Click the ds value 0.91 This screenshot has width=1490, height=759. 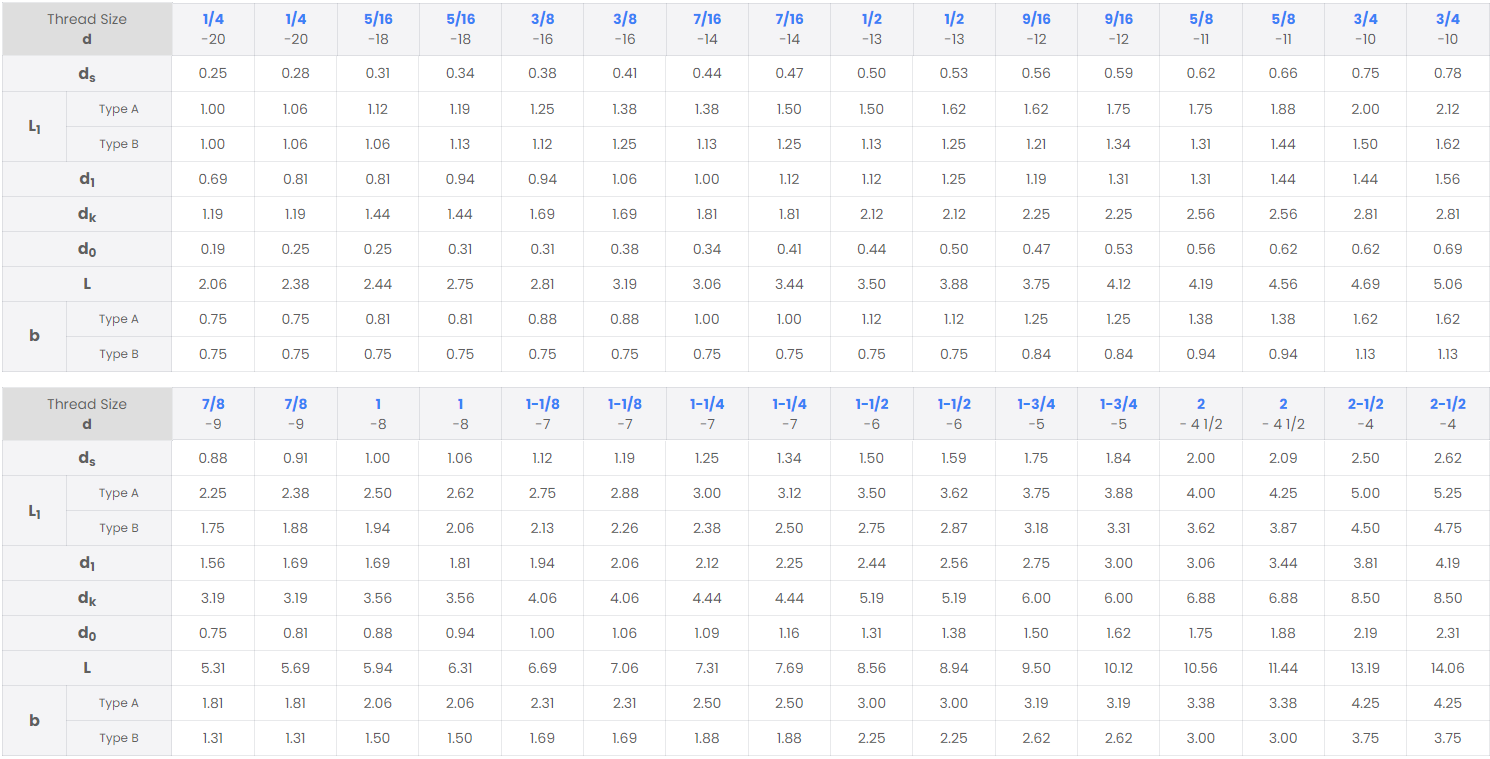tap(295, 458)
